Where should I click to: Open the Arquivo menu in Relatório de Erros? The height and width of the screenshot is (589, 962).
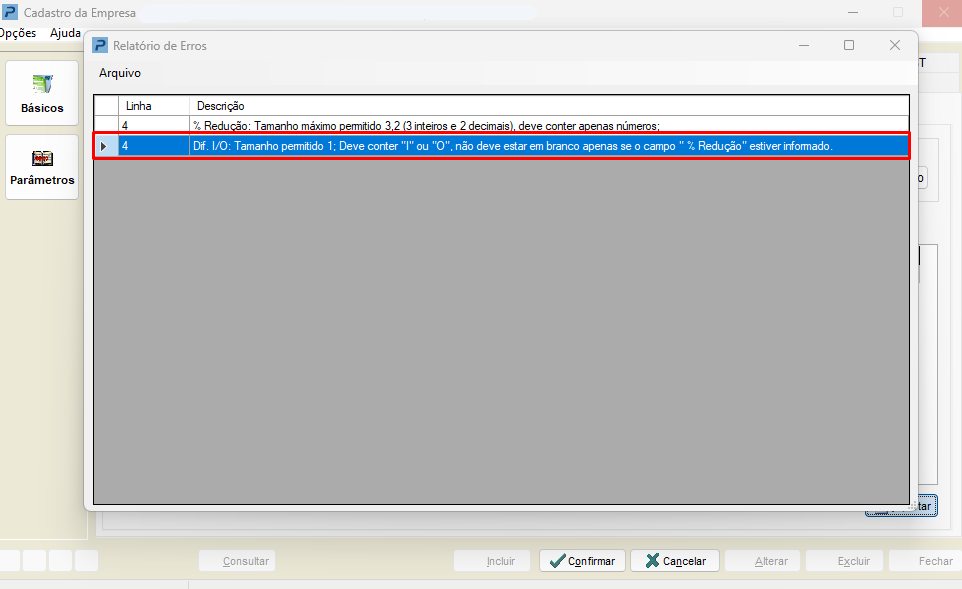pyautogui.click(x=120, y=73)
